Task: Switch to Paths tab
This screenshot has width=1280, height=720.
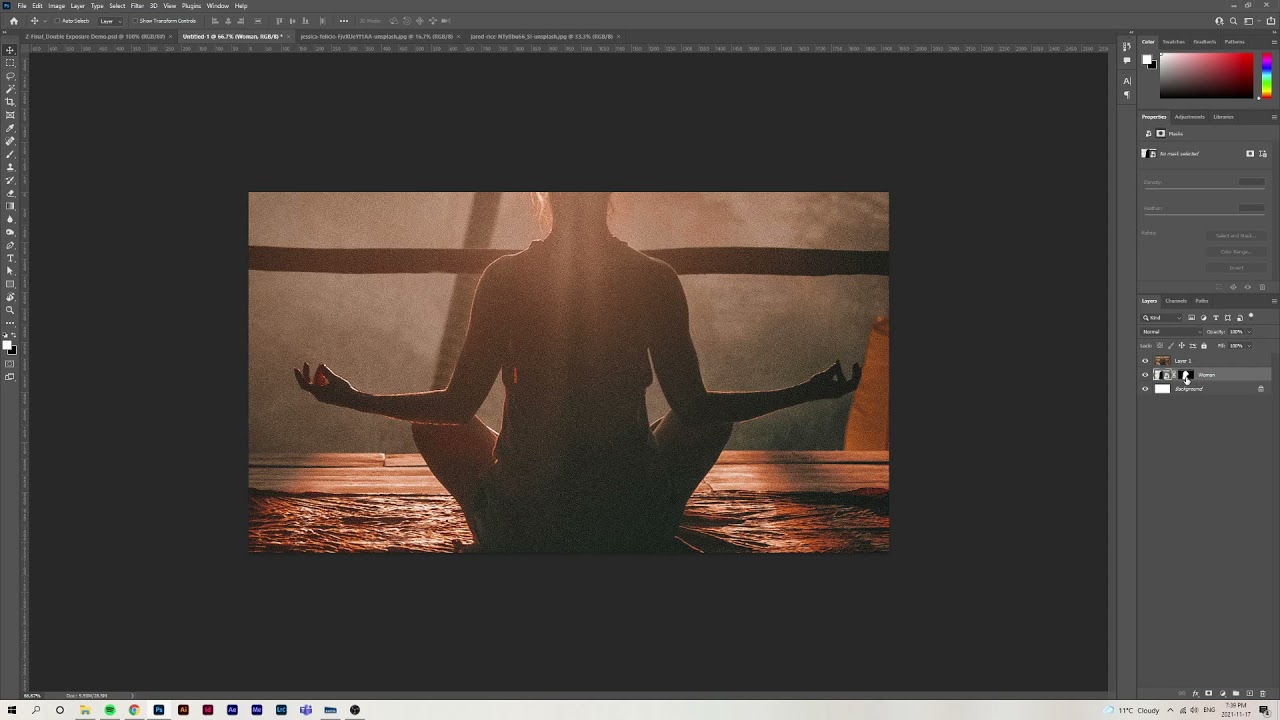Action: [x=1201, y=301]
